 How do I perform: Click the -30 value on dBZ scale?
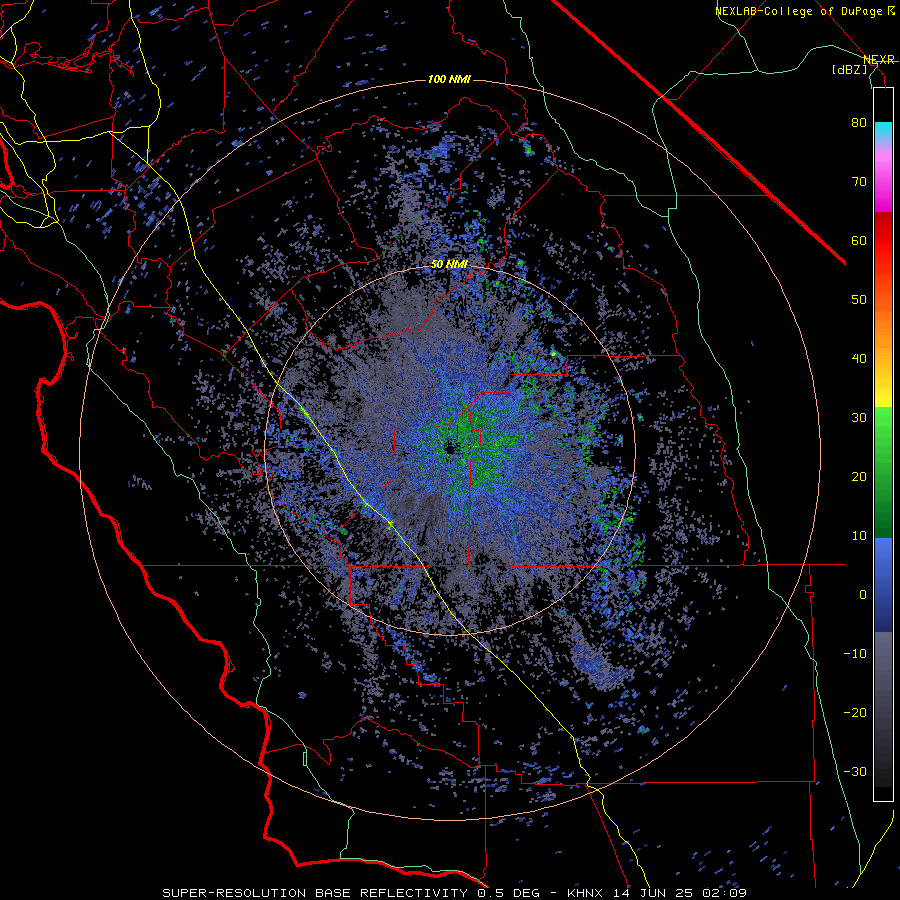coord(855,772)
